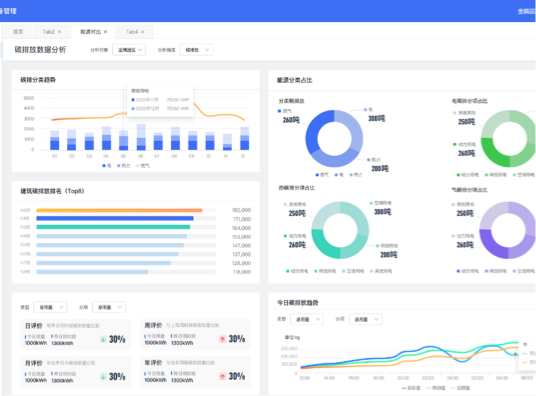Toggle 电 legend in 碳排分类趋势 chart
The height and width of the screenshot is (396, 536).
107,166
